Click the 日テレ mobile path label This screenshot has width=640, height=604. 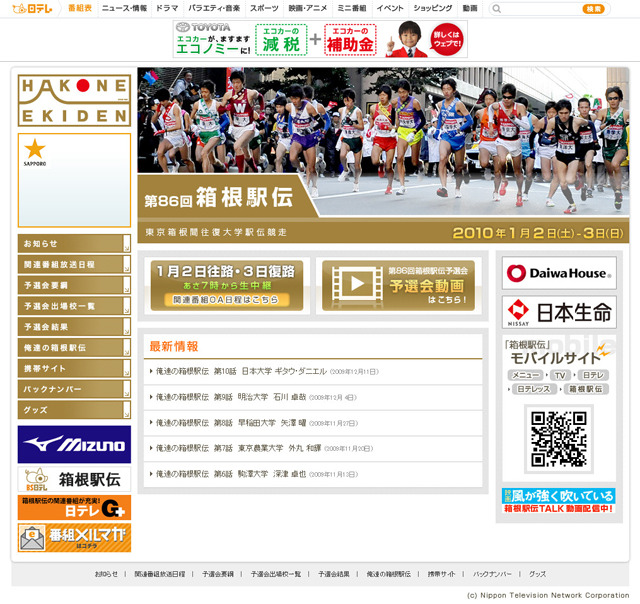click(593, 375)
